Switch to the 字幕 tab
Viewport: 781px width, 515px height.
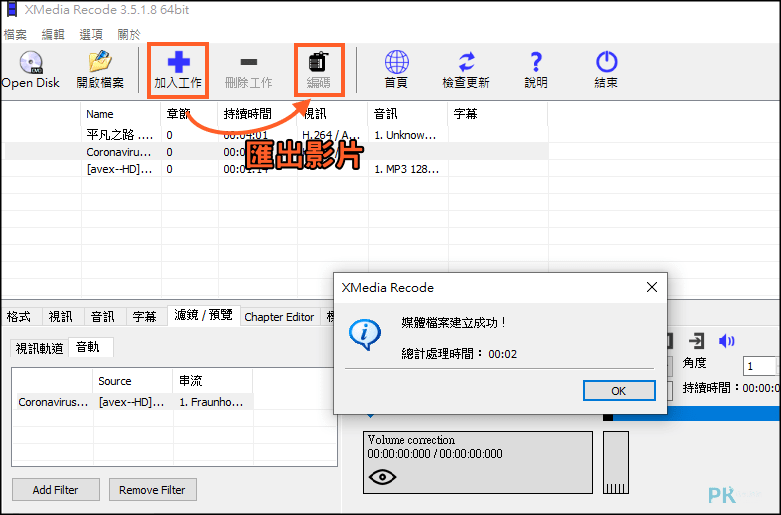tap(144, 316)
